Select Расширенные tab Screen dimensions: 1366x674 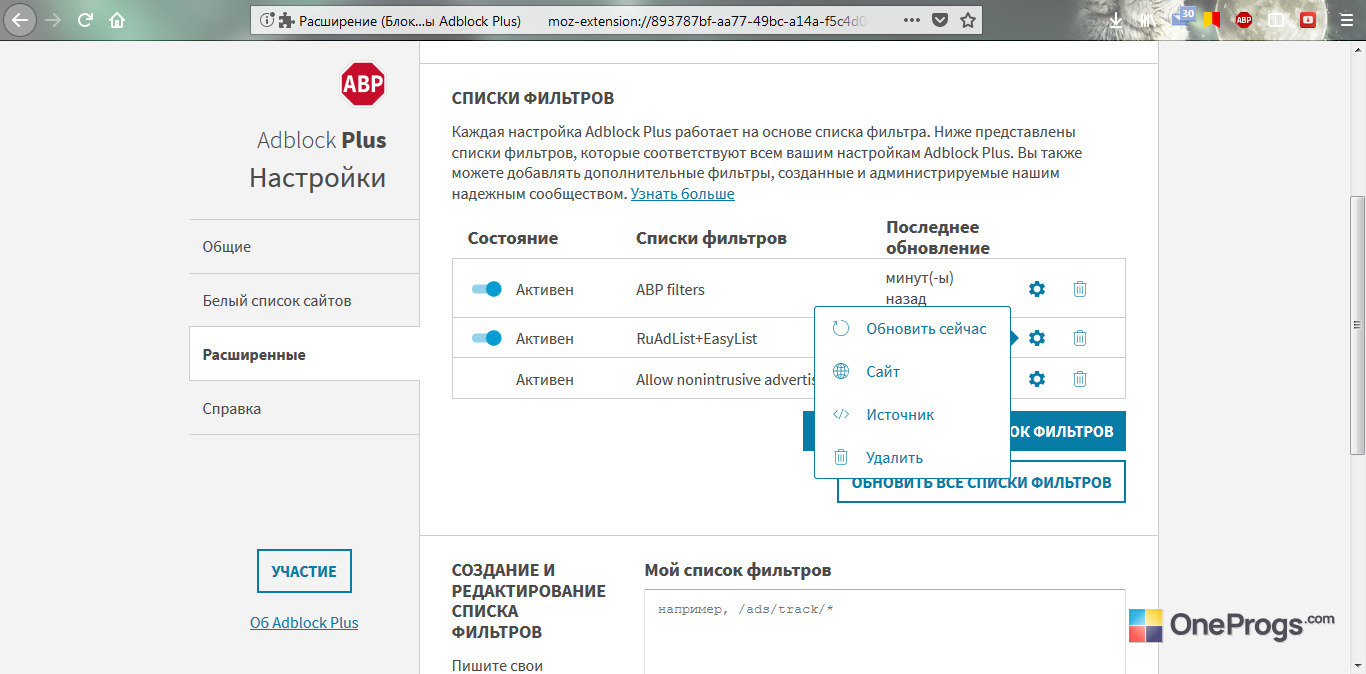tap(304, 354)
